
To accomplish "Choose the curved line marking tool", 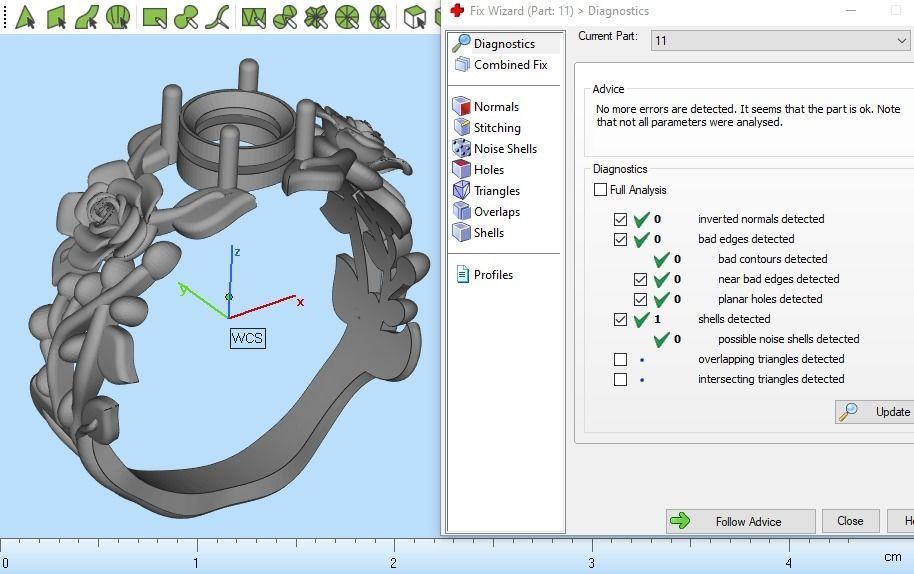I will pos(217,17).
